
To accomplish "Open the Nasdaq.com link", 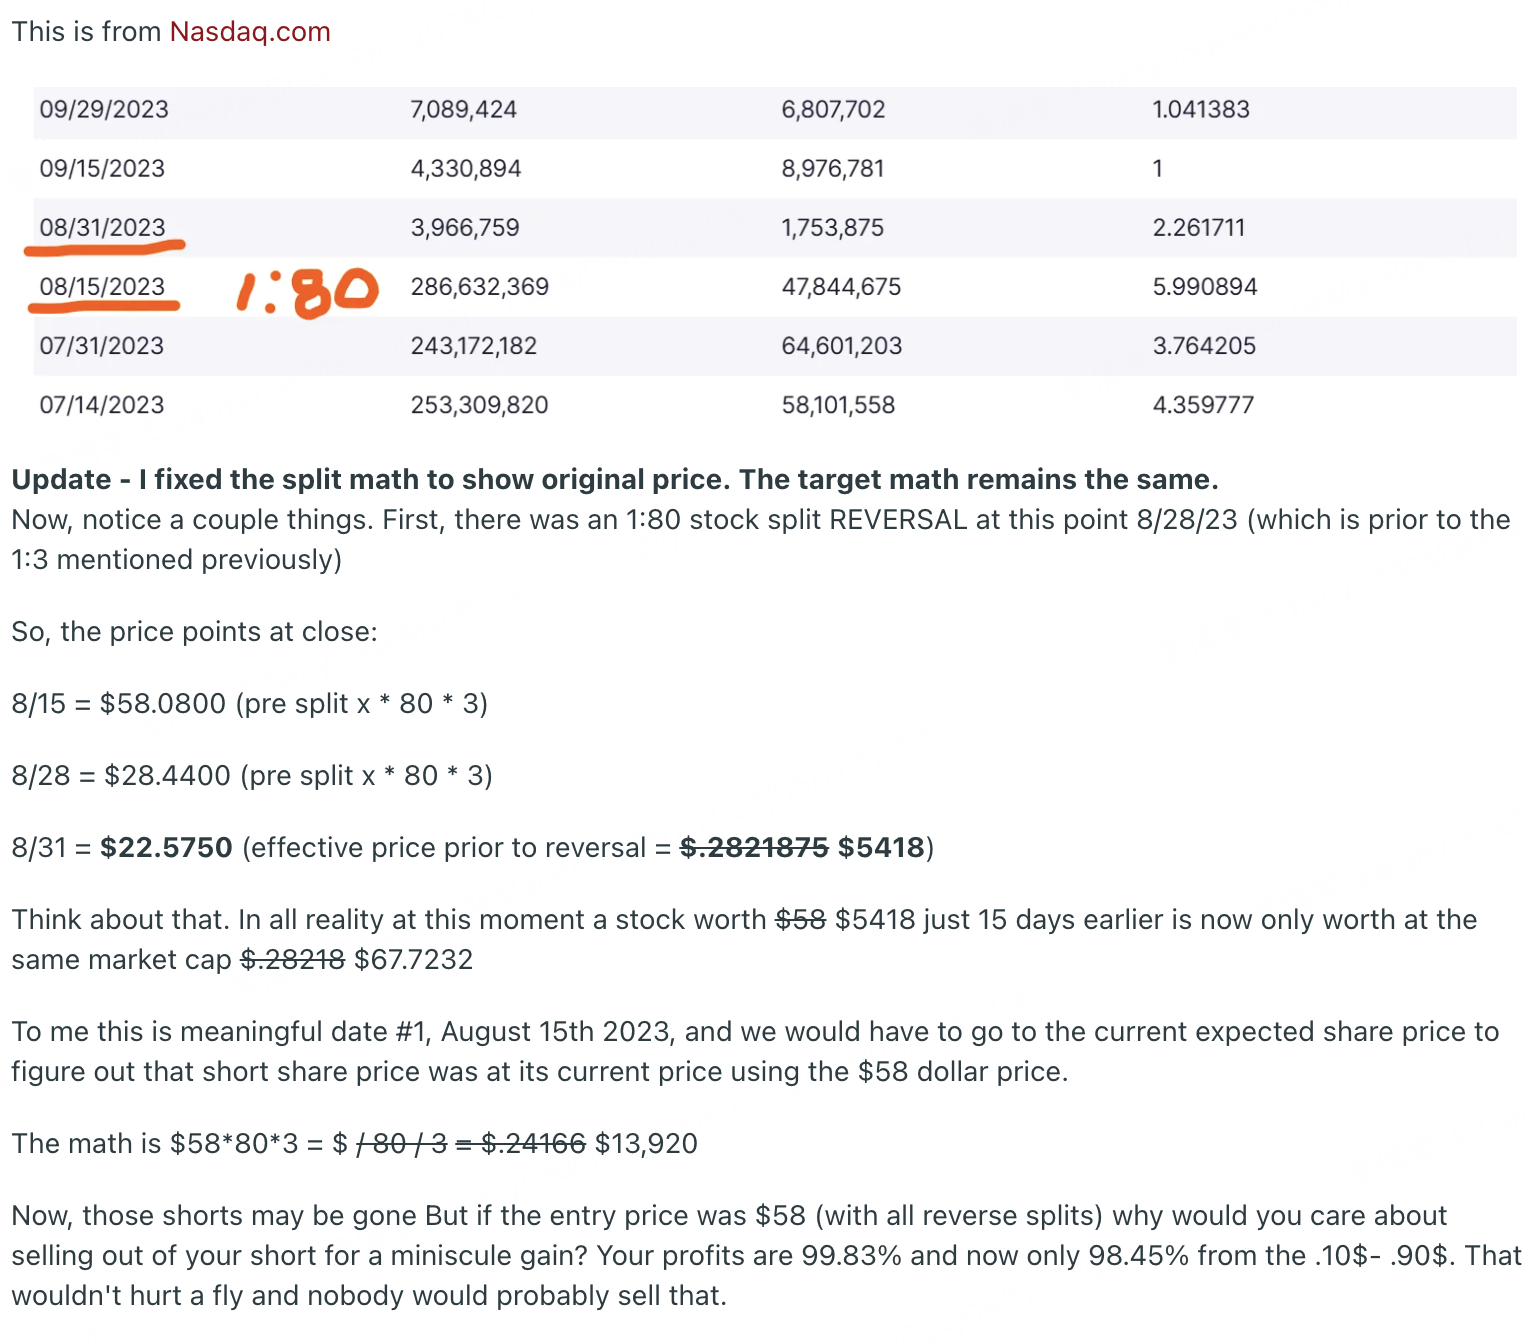I will tap(250, 32).
